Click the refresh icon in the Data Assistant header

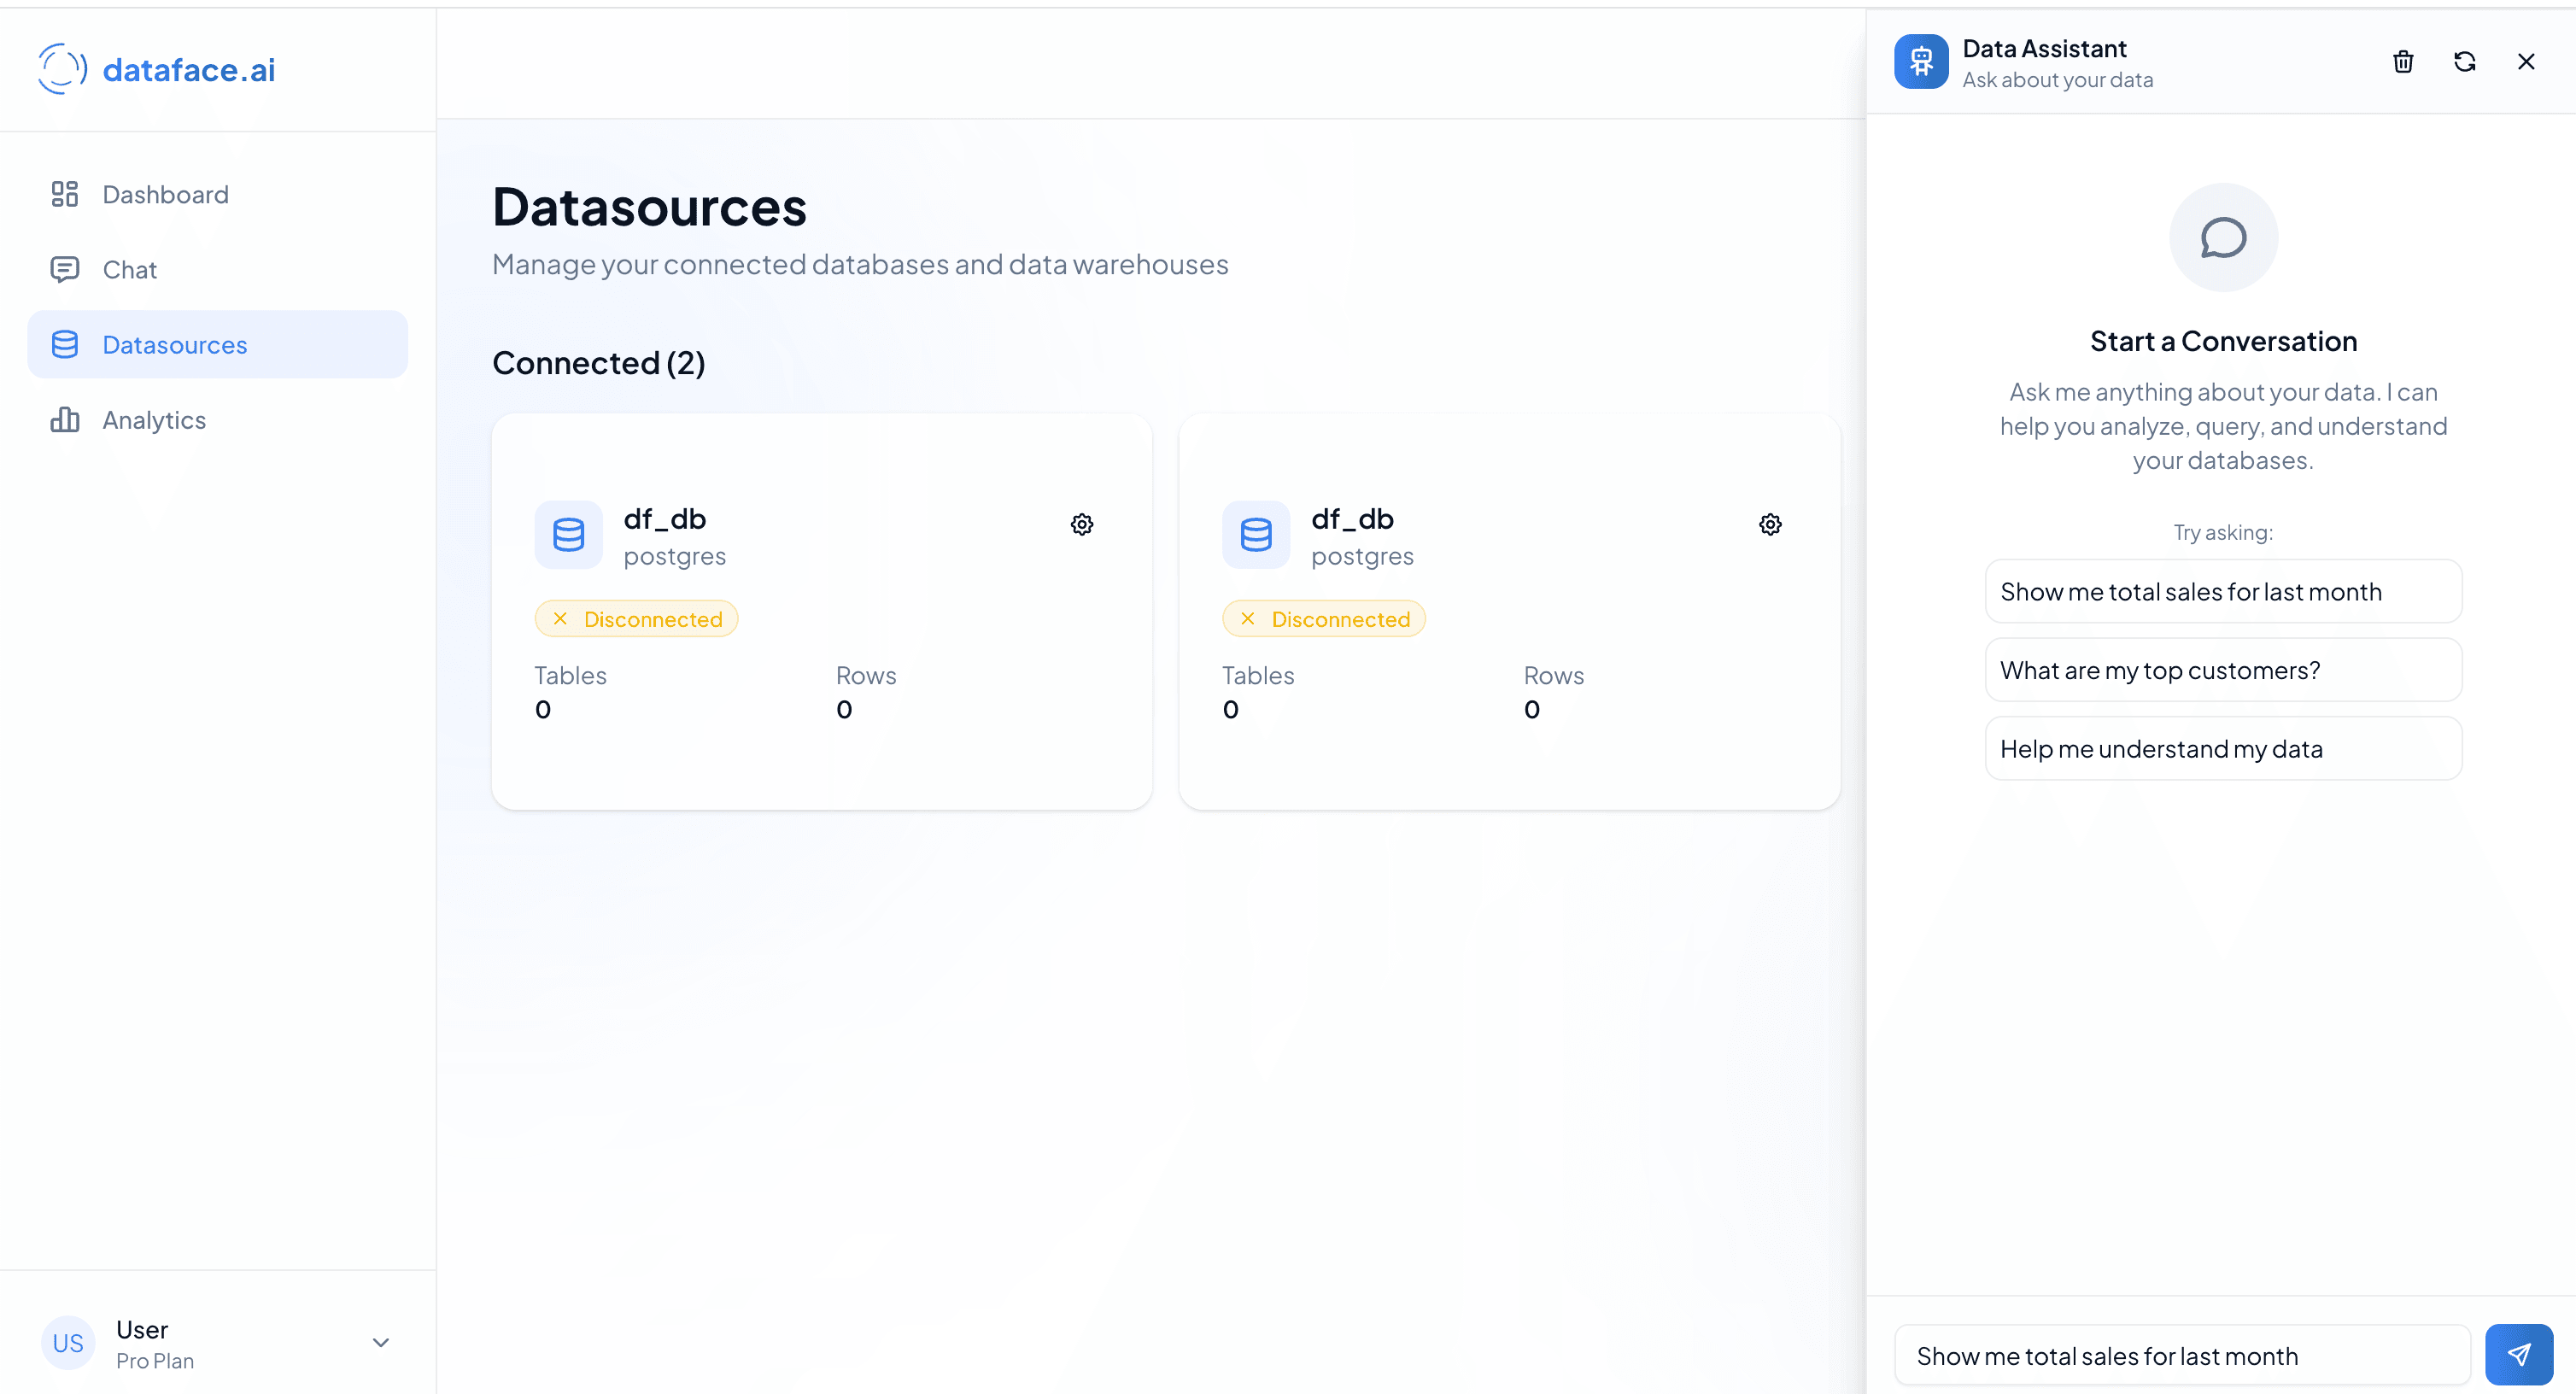tap(2464, 62)
